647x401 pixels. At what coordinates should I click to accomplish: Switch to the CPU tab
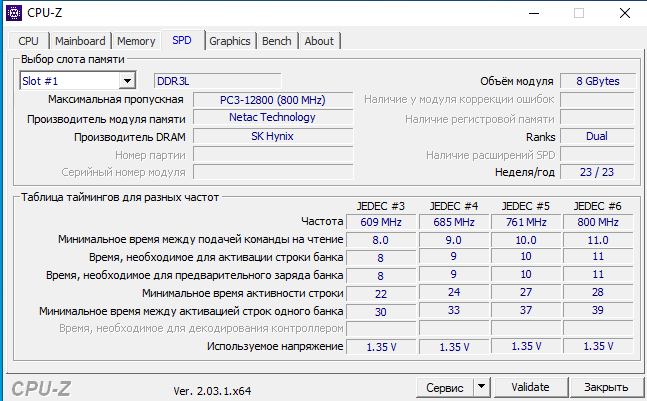(29, 41)
